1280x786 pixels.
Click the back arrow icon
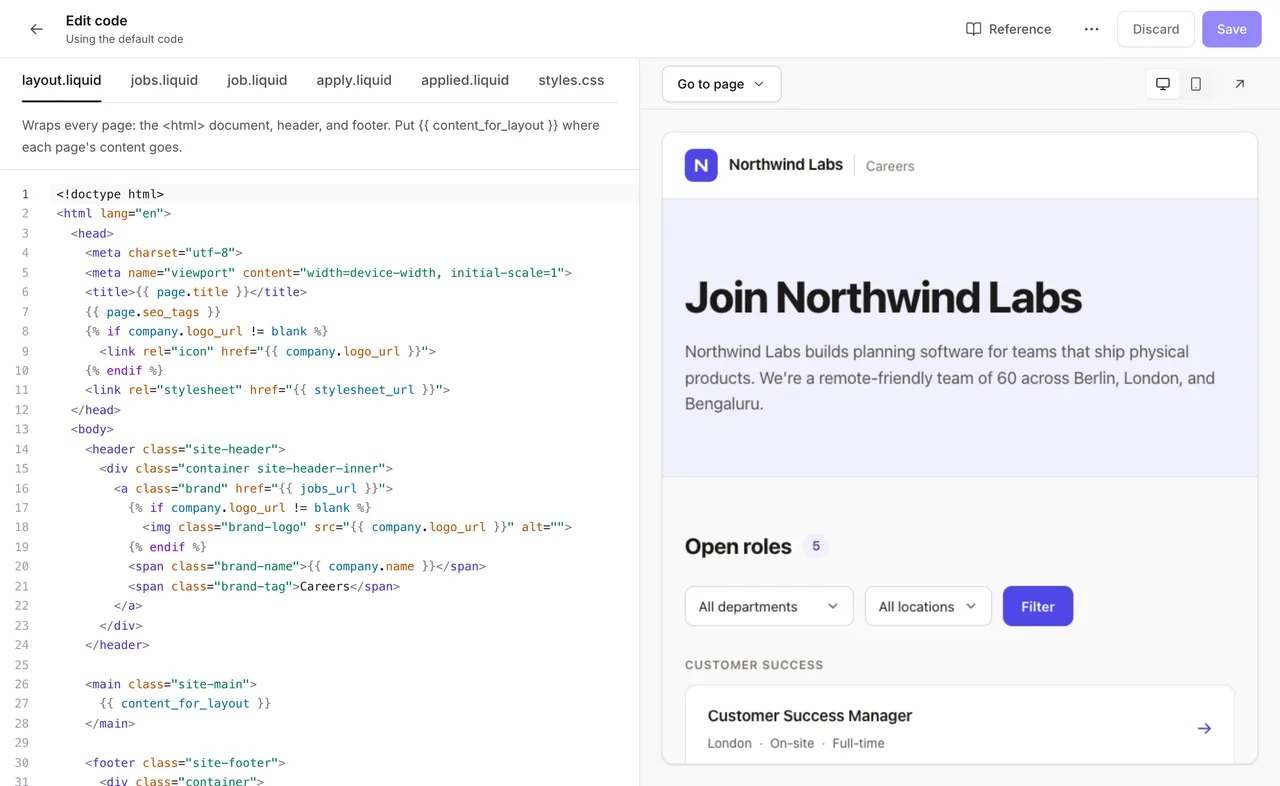[x=37, y=29]
